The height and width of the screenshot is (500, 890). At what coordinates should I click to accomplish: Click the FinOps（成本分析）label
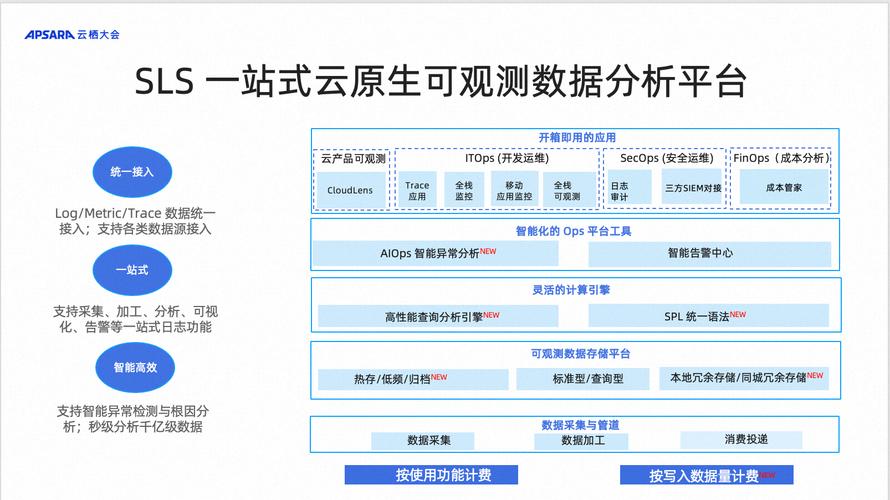[x=781, y=158]
